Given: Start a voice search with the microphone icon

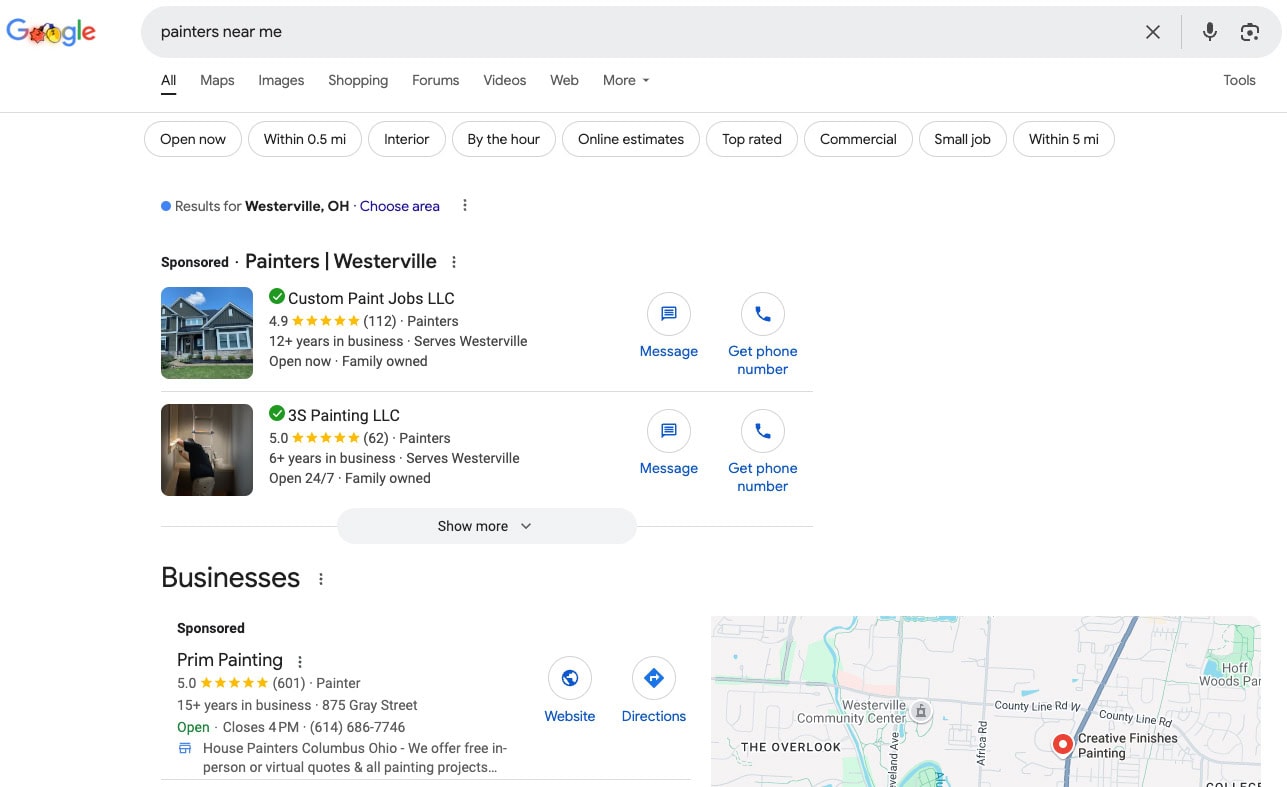Looking at the screenshot, I should [1209, 32].
